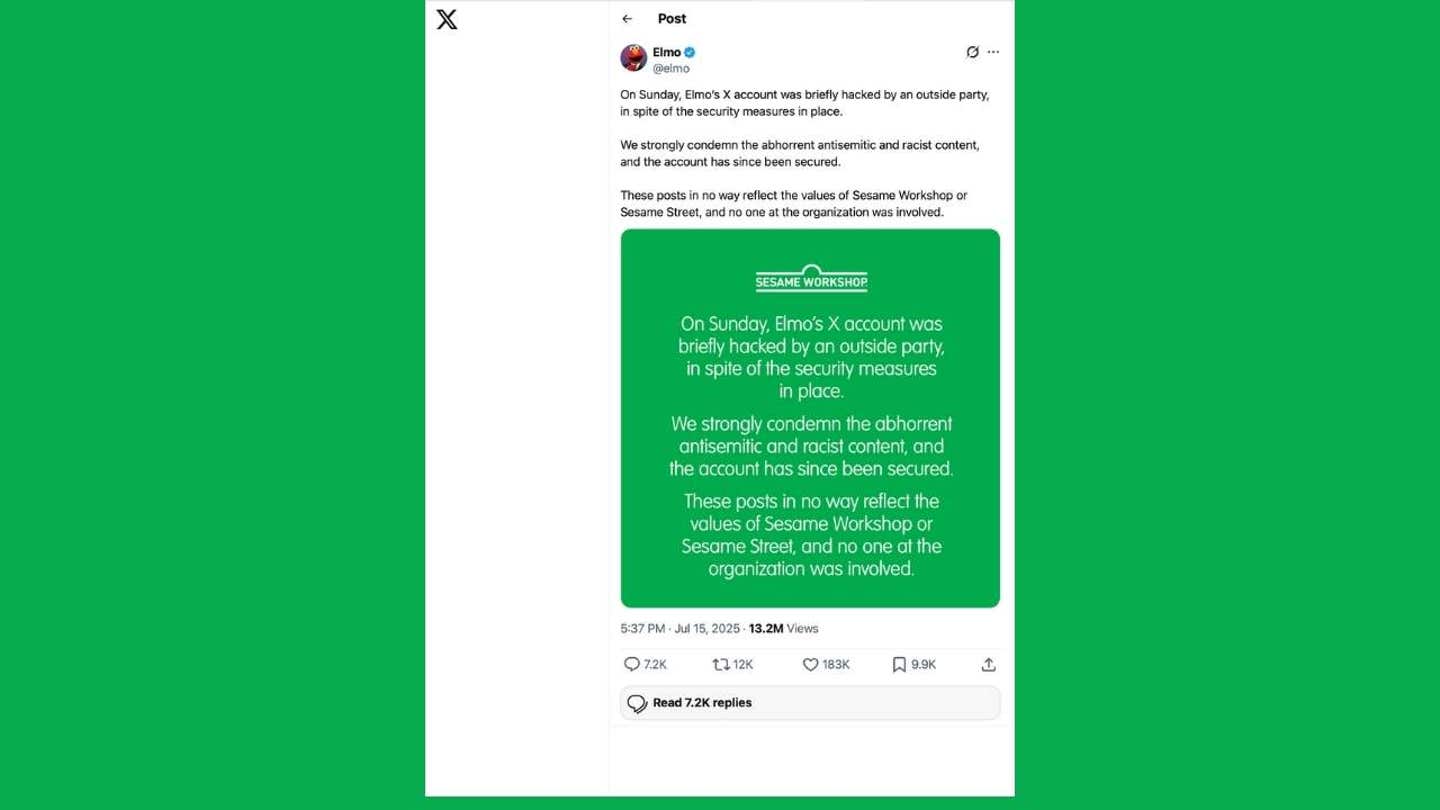Click the chat bubbles icon in replies button
1440x810 pixels.
pyautogui.click(x=637, y=703)
